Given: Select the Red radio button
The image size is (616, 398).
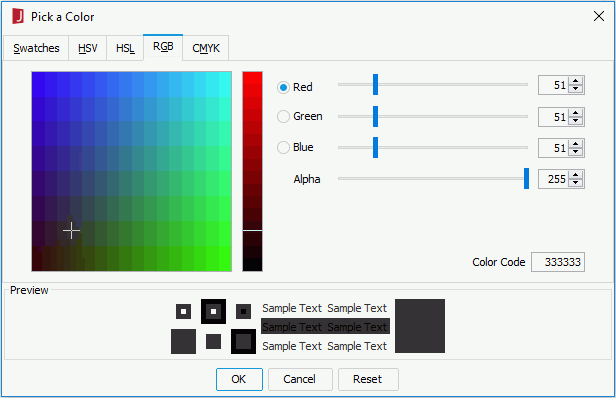Looking at the screenshot, I should pos(283,87).
